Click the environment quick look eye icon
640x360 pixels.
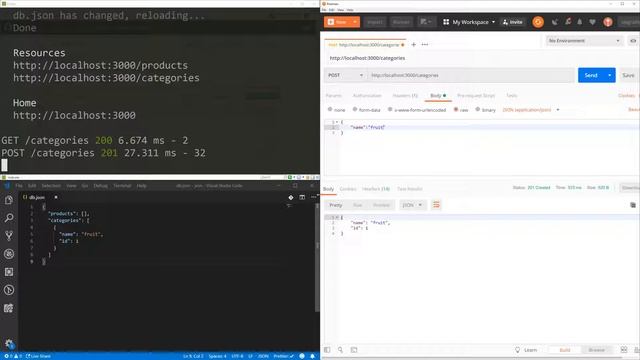(633, 41)
